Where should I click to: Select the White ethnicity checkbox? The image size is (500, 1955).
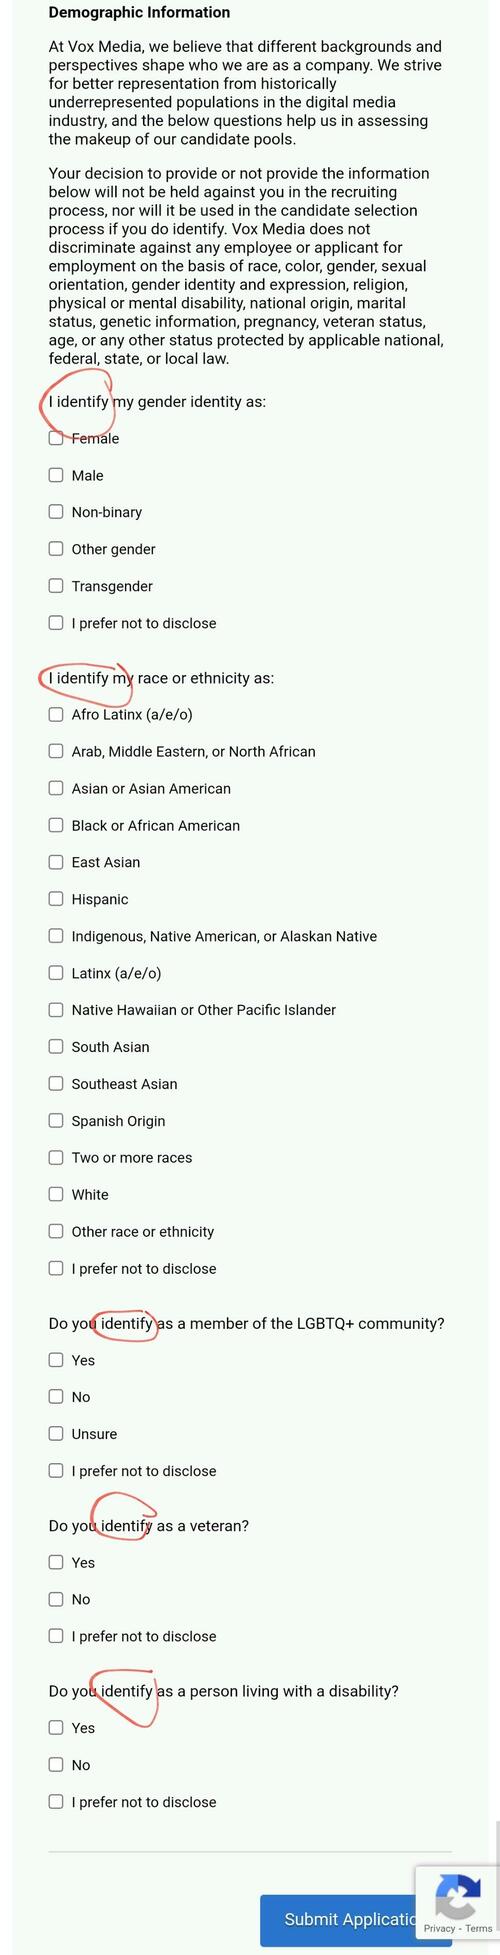pos(56,1194)
